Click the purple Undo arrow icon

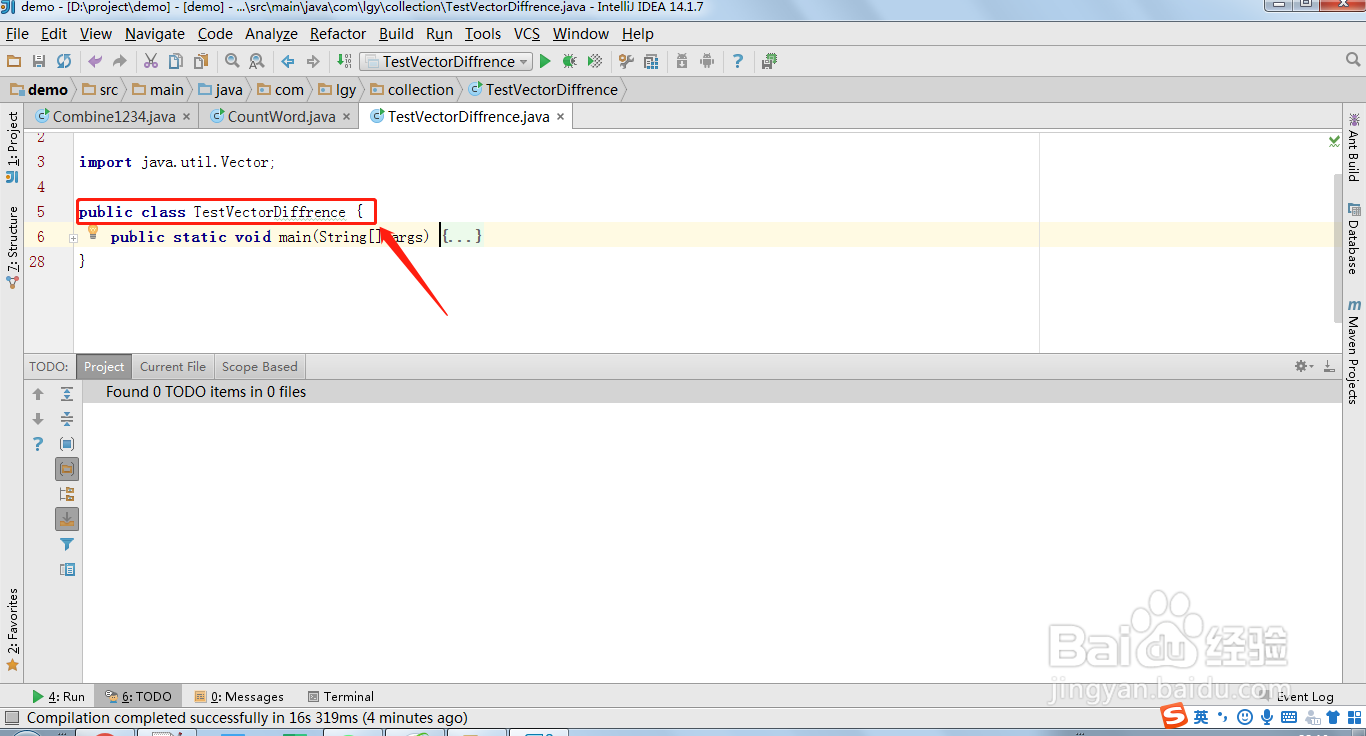coord(95,61)
